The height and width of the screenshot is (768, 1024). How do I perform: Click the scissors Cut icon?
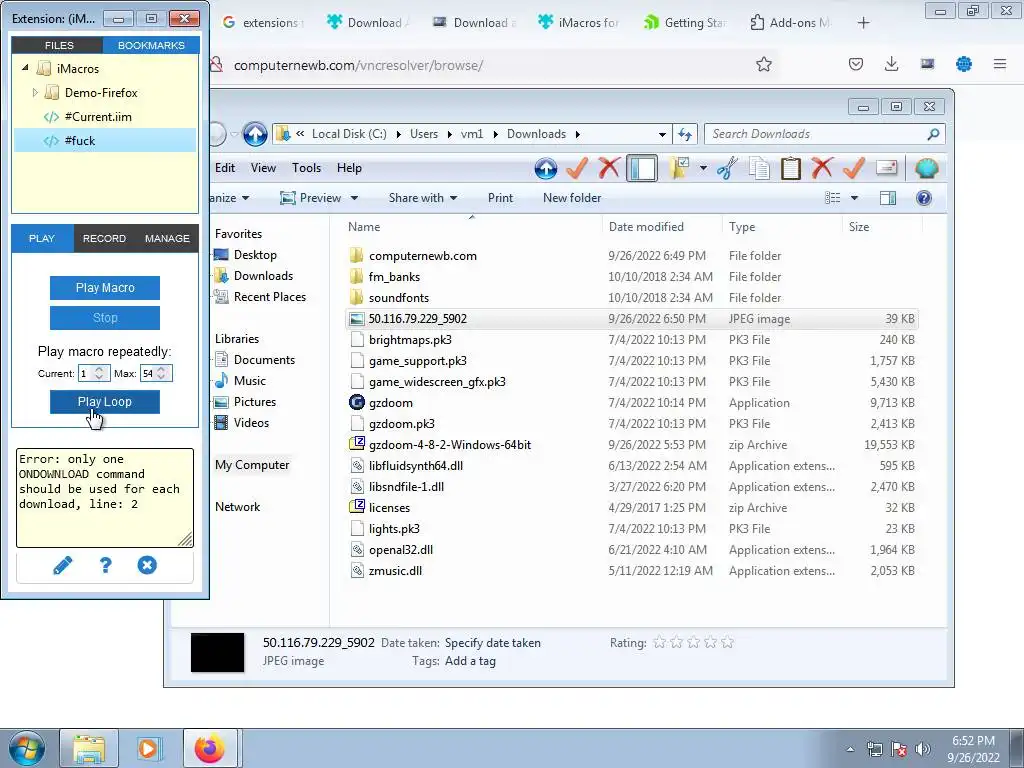pyautogui.click(x=727, y=168)
